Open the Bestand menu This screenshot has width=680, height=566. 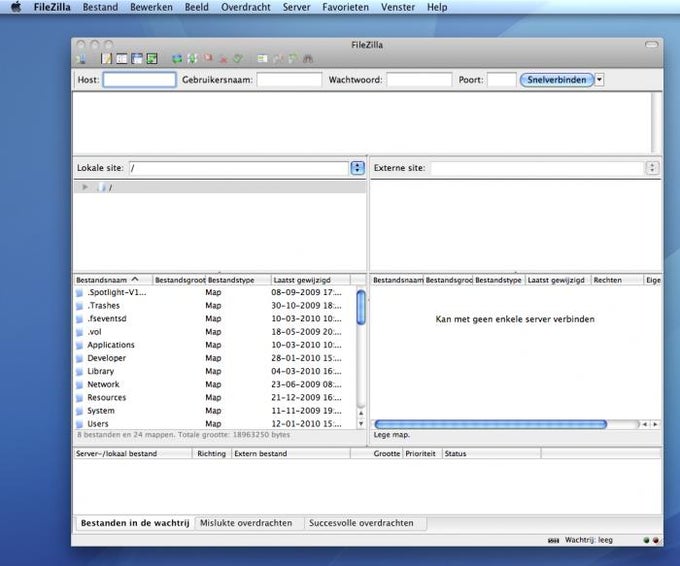pos(100,7)
